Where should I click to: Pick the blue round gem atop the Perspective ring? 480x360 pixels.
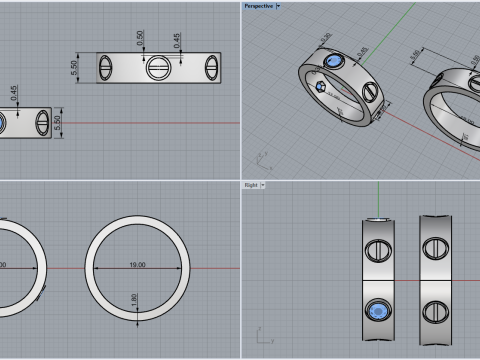333,61
